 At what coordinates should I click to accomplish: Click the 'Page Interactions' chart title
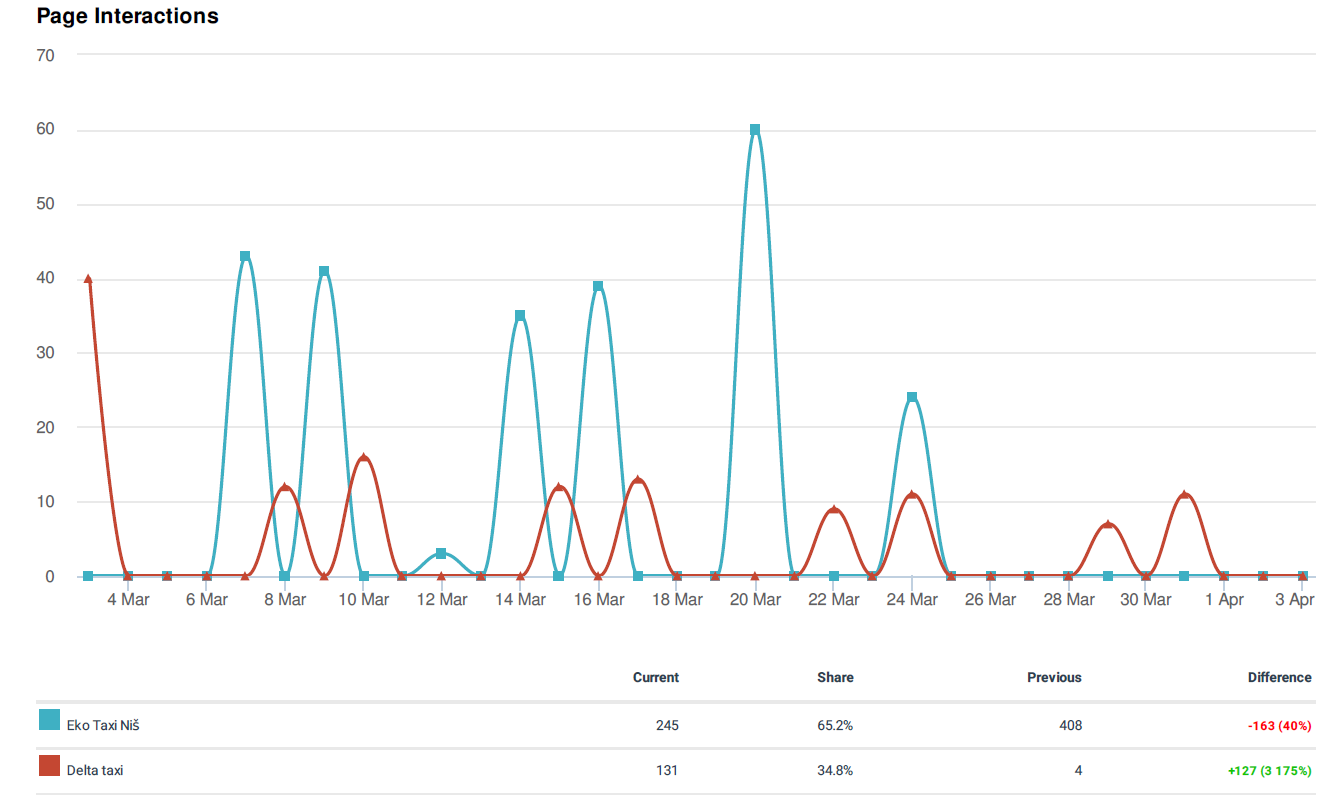coord(127,16)
